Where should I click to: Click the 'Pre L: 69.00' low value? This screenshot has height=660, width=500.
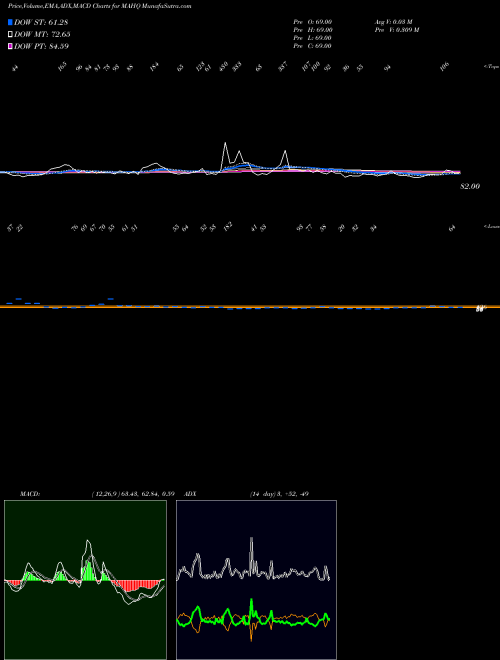click(314, 38)
